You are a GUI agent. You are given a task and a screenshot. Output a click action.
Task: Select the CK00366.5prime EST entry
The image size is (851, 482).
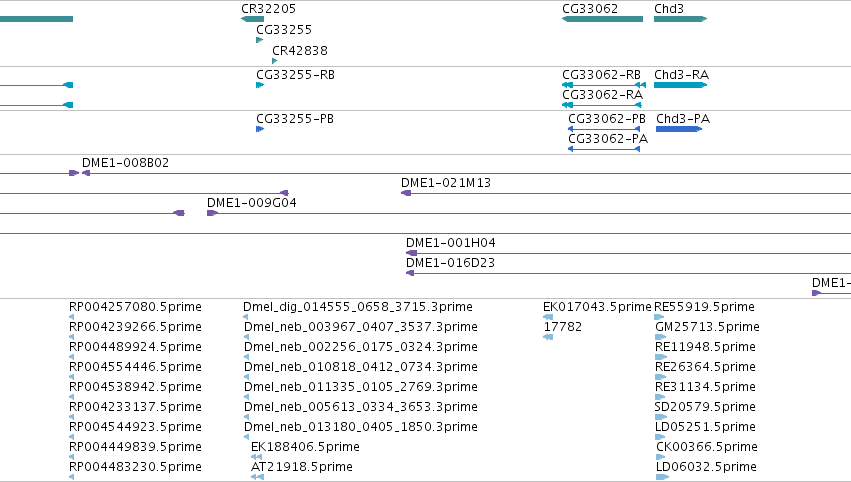coord(707,447)
